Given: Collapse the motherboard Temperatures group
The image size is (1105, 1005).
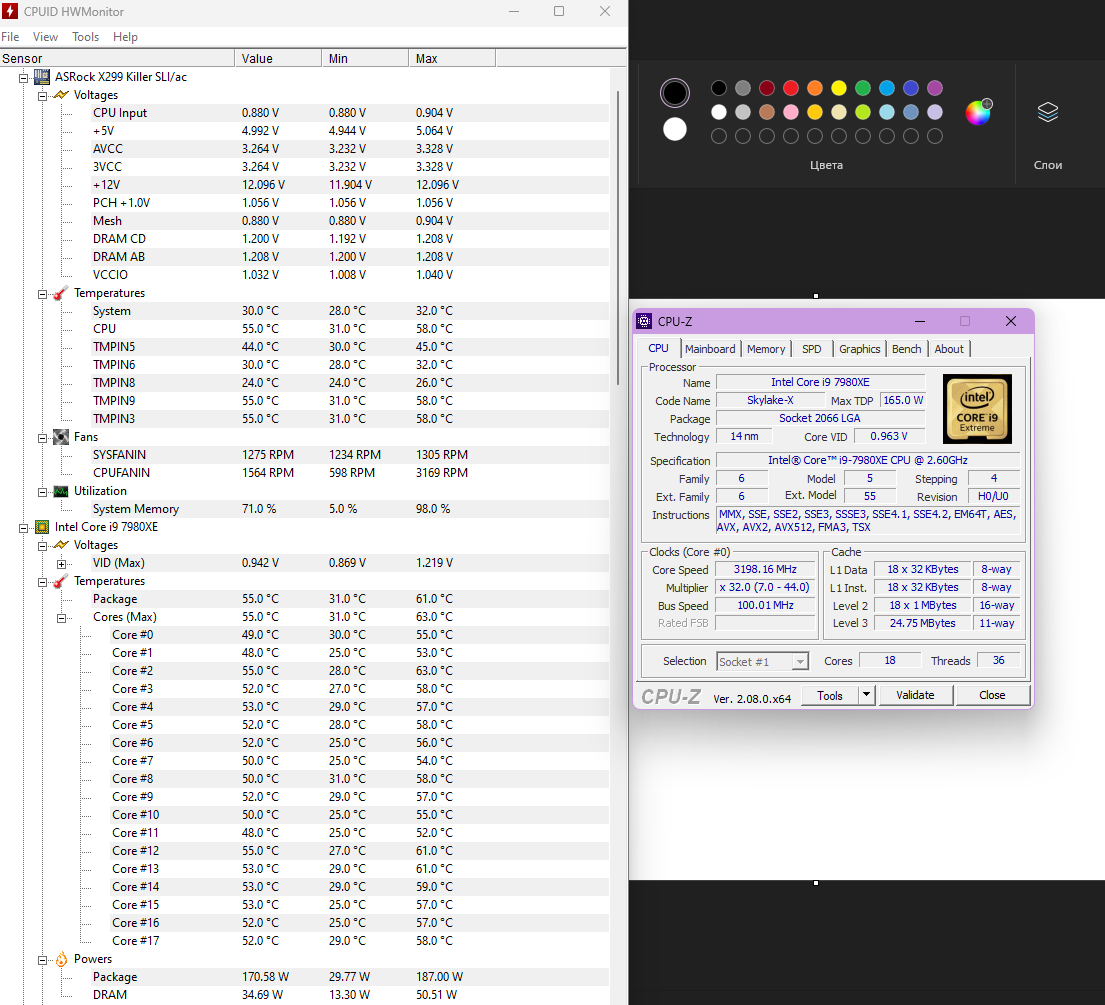Looking at the screenshot, I should [42, 294].
